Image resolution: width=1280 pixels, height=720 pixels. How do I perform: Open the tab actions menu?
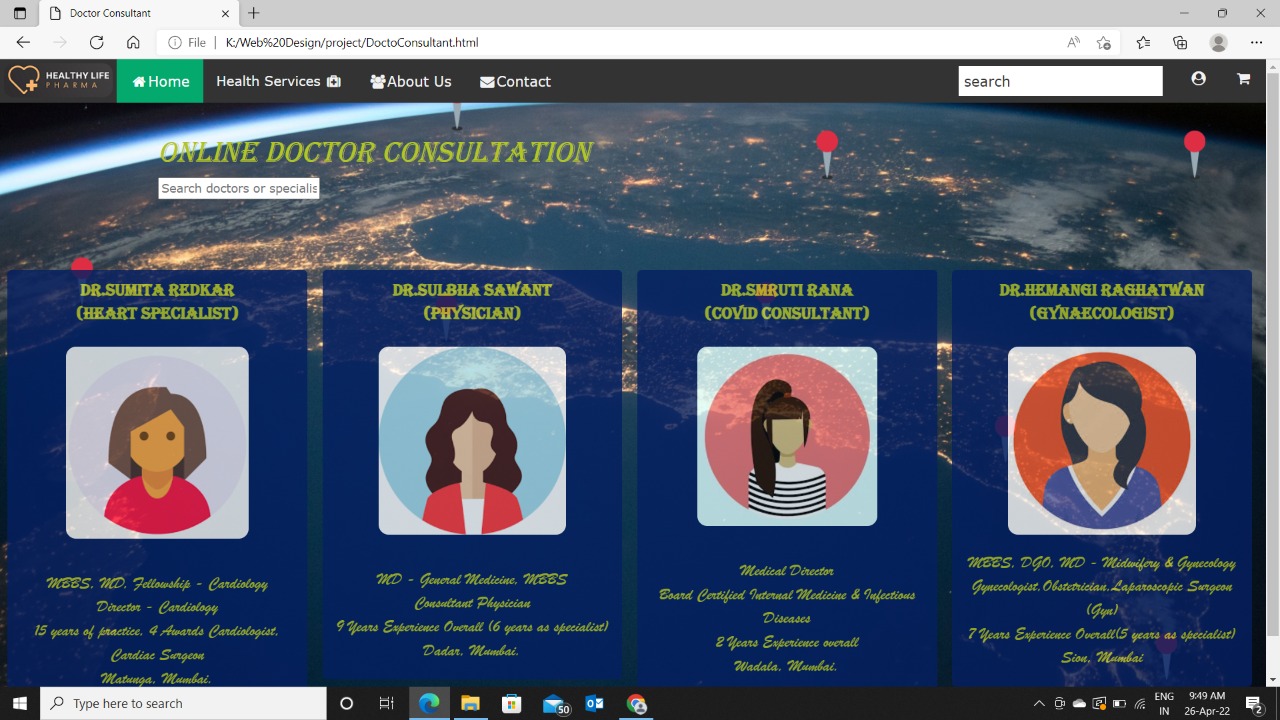tap(19, 13)
